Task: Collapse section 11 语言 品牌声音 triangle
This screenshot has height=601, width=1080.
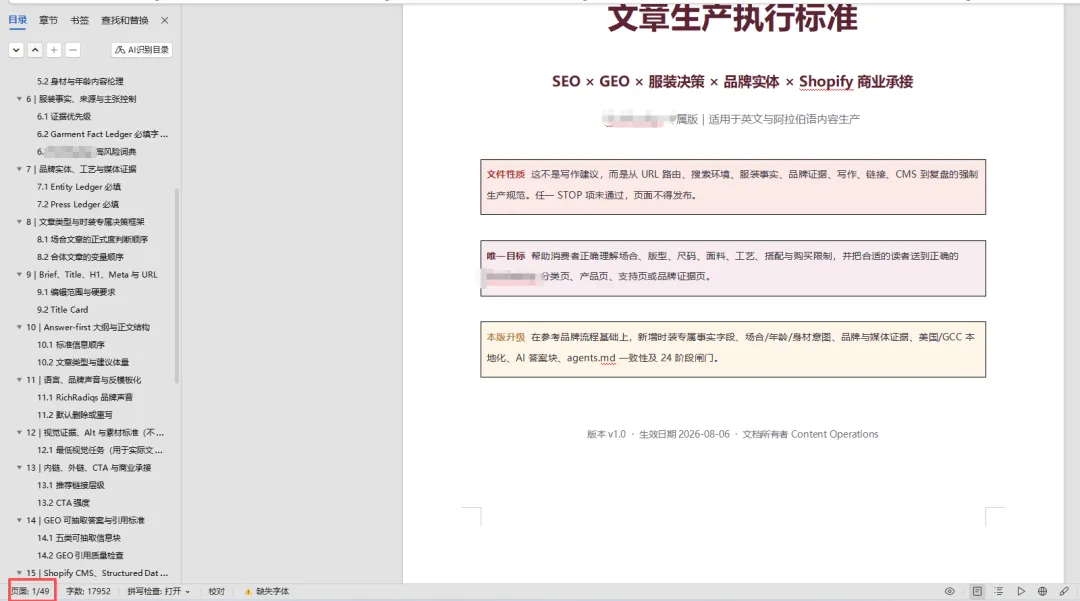Action: (19, 380)
